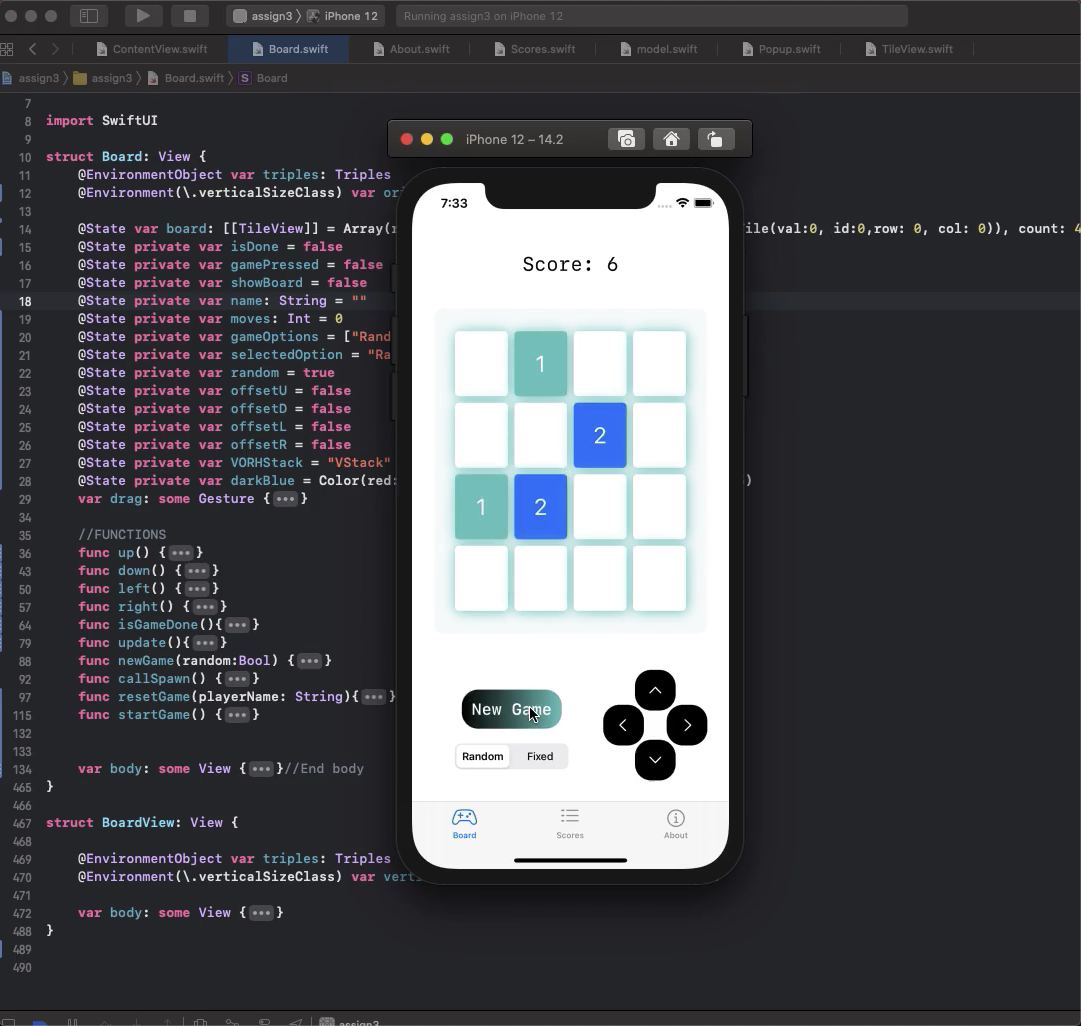Select the Random game mode segment
The width and height of the screenshot is (1081, 1026).
coord(483,756)
